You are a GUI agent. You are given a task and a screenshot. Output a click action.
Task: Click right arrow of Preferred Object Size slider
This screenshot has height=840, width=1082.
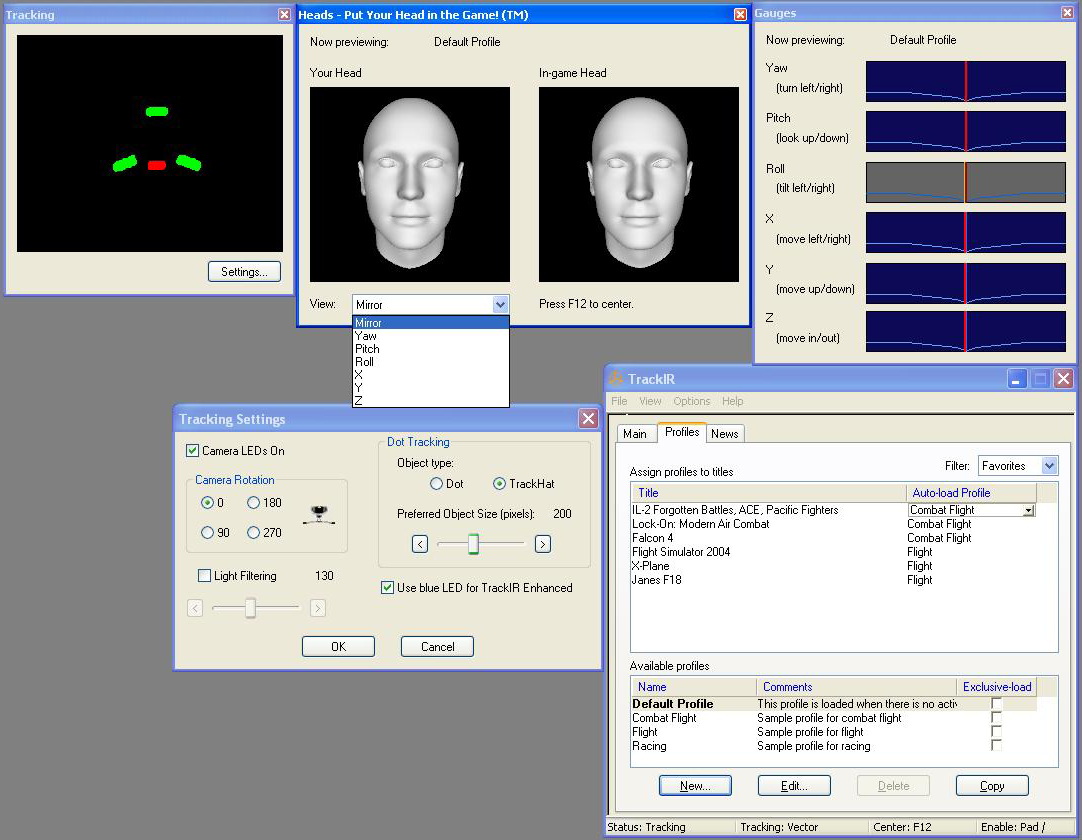click(543, 544)
